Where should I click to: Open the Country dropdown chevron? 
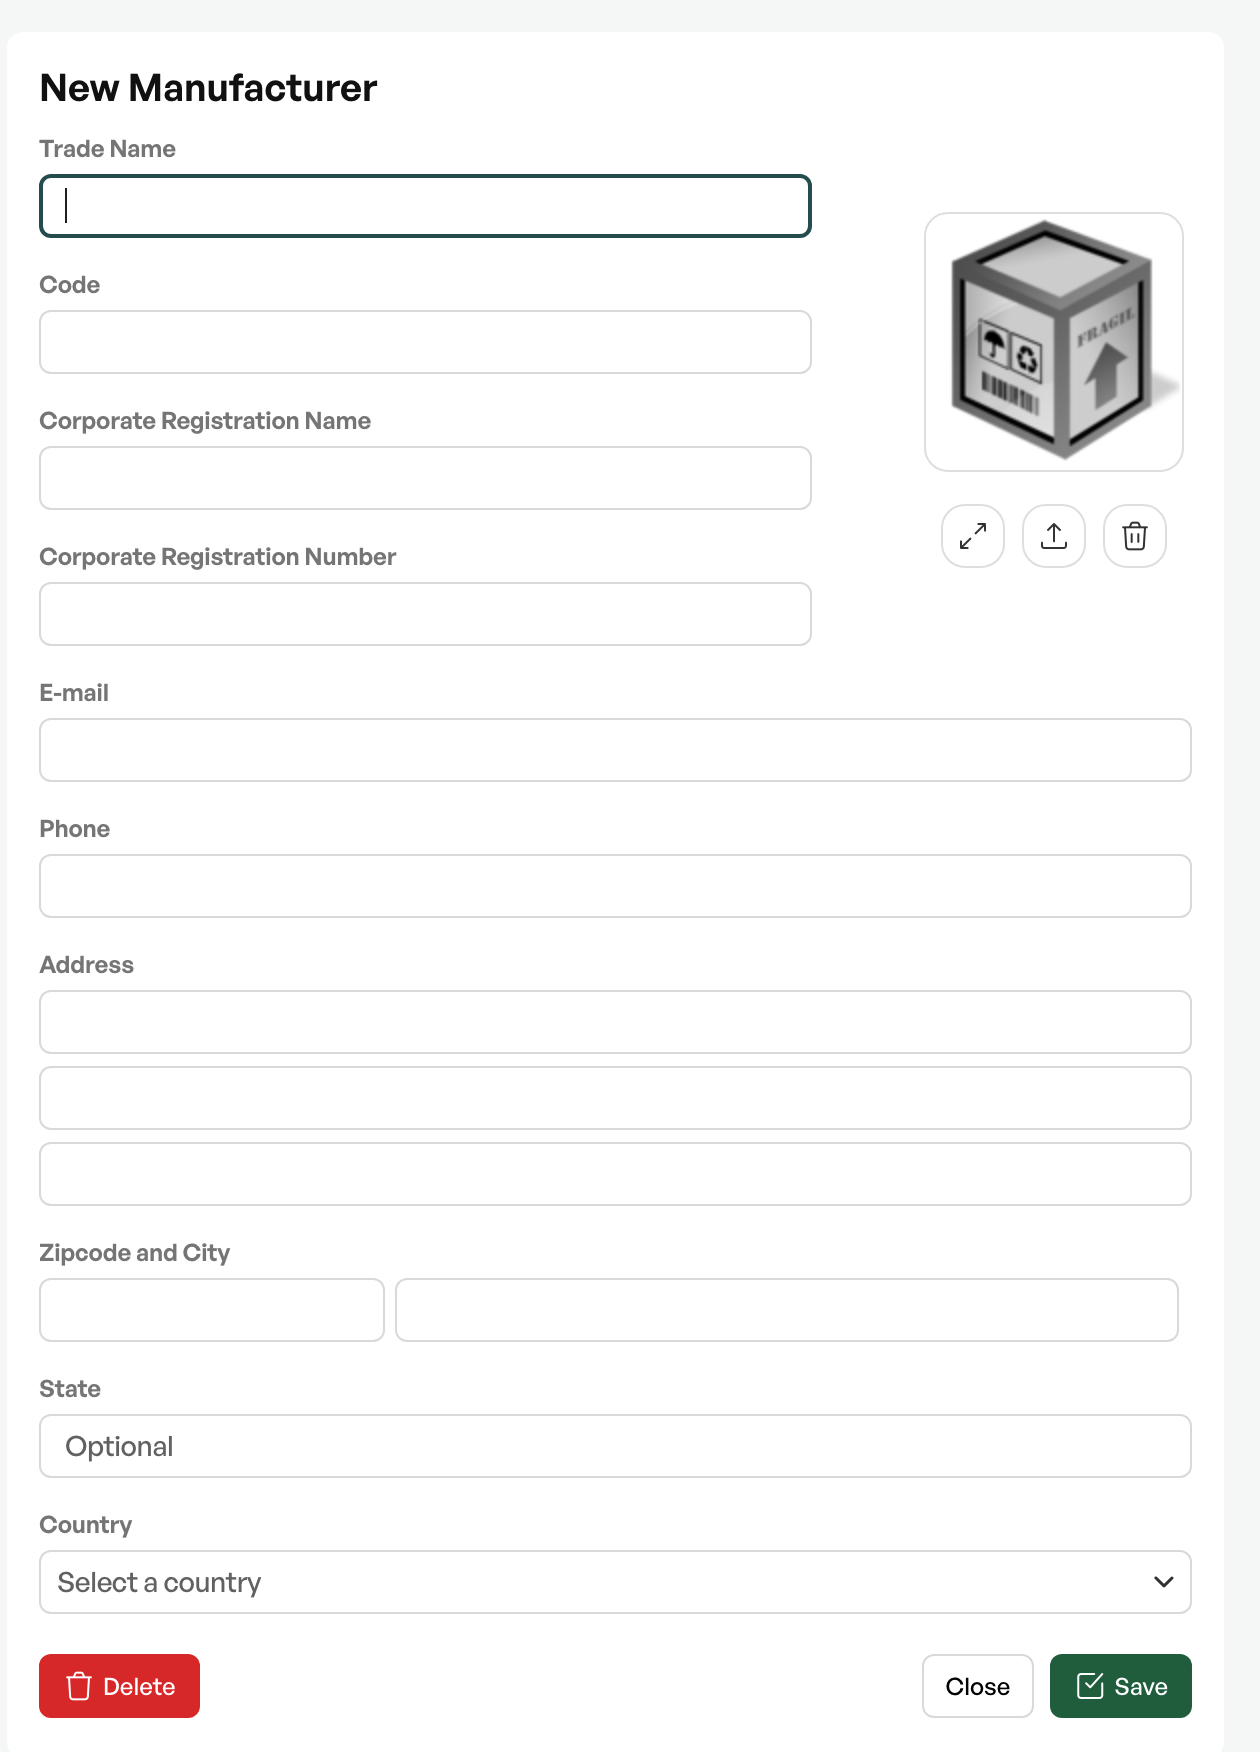[x=1163, y=1582]
